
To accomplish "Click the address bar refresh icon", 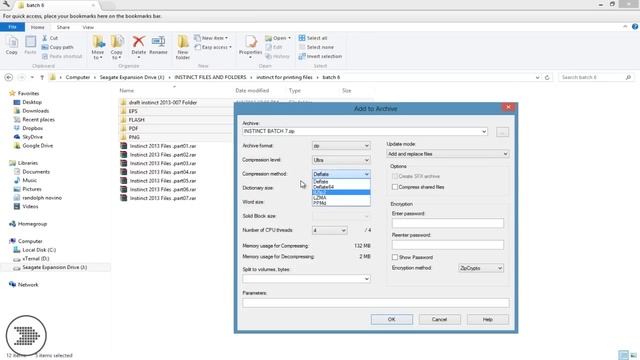I will coord(547,77).
